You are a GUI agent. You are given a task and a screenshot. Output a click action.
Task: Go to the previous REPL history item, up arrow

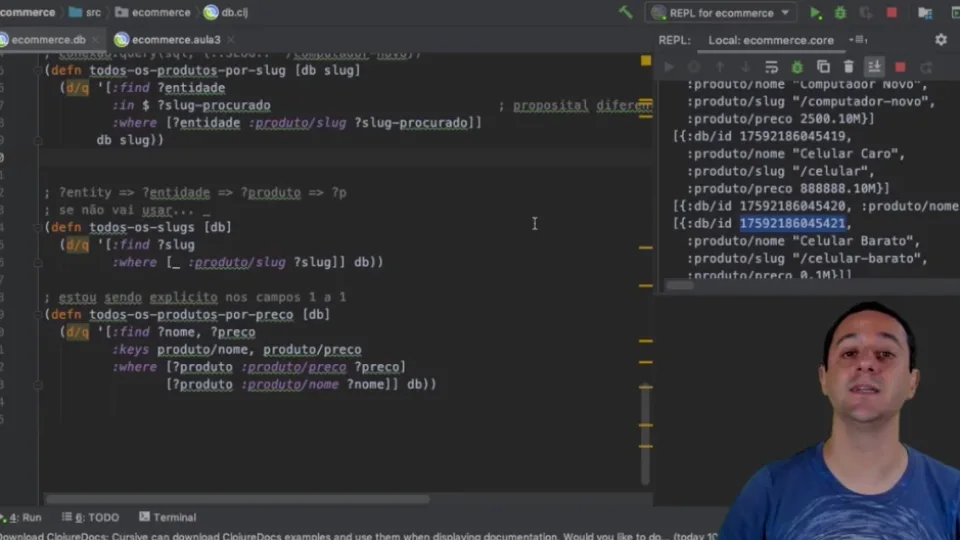pyautogui.click(x=720, y=67)
